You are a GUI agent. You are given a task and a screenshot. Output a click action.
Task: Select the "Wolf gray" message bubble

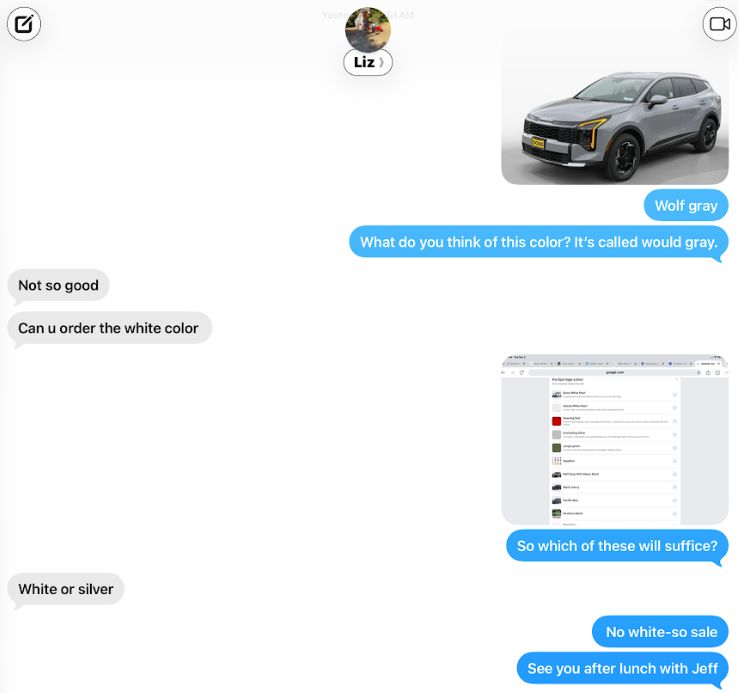pyautogui.click(x=686, y=206)
